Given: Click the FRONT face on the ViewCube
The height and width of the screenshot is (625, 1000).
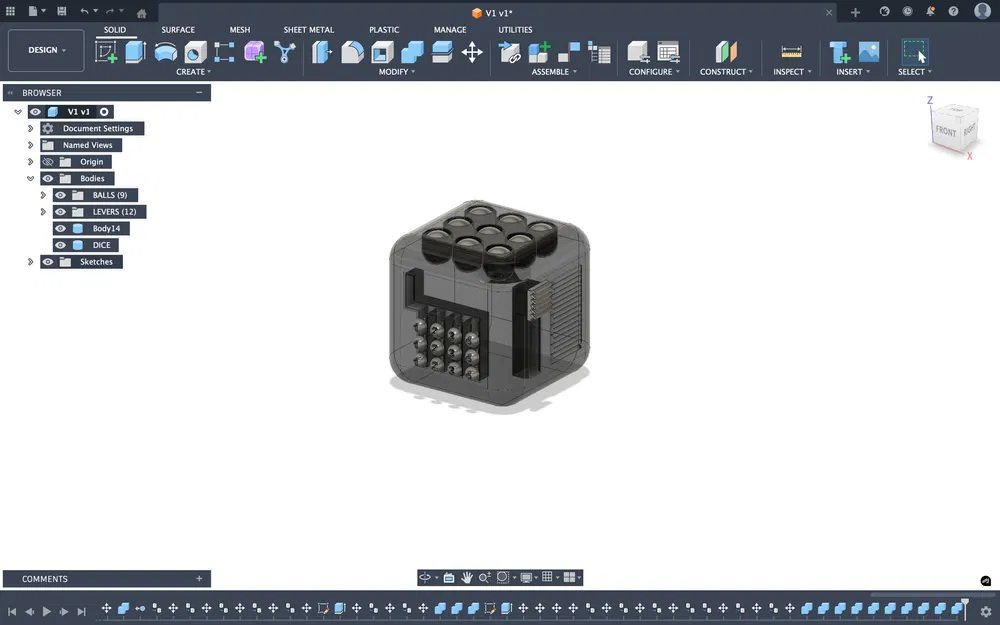Looking at the screenshot, I should click(x=946, y=130).
